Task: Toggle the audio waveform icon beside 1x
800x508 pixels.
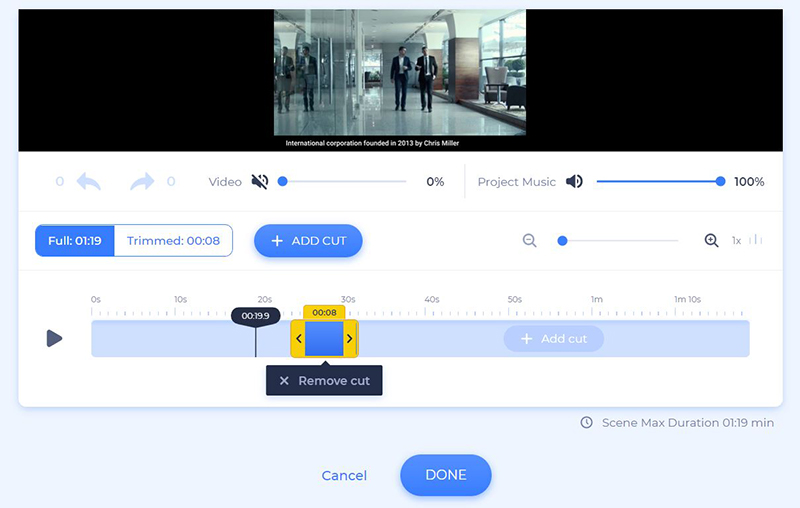Action: (x=755, y=241)
